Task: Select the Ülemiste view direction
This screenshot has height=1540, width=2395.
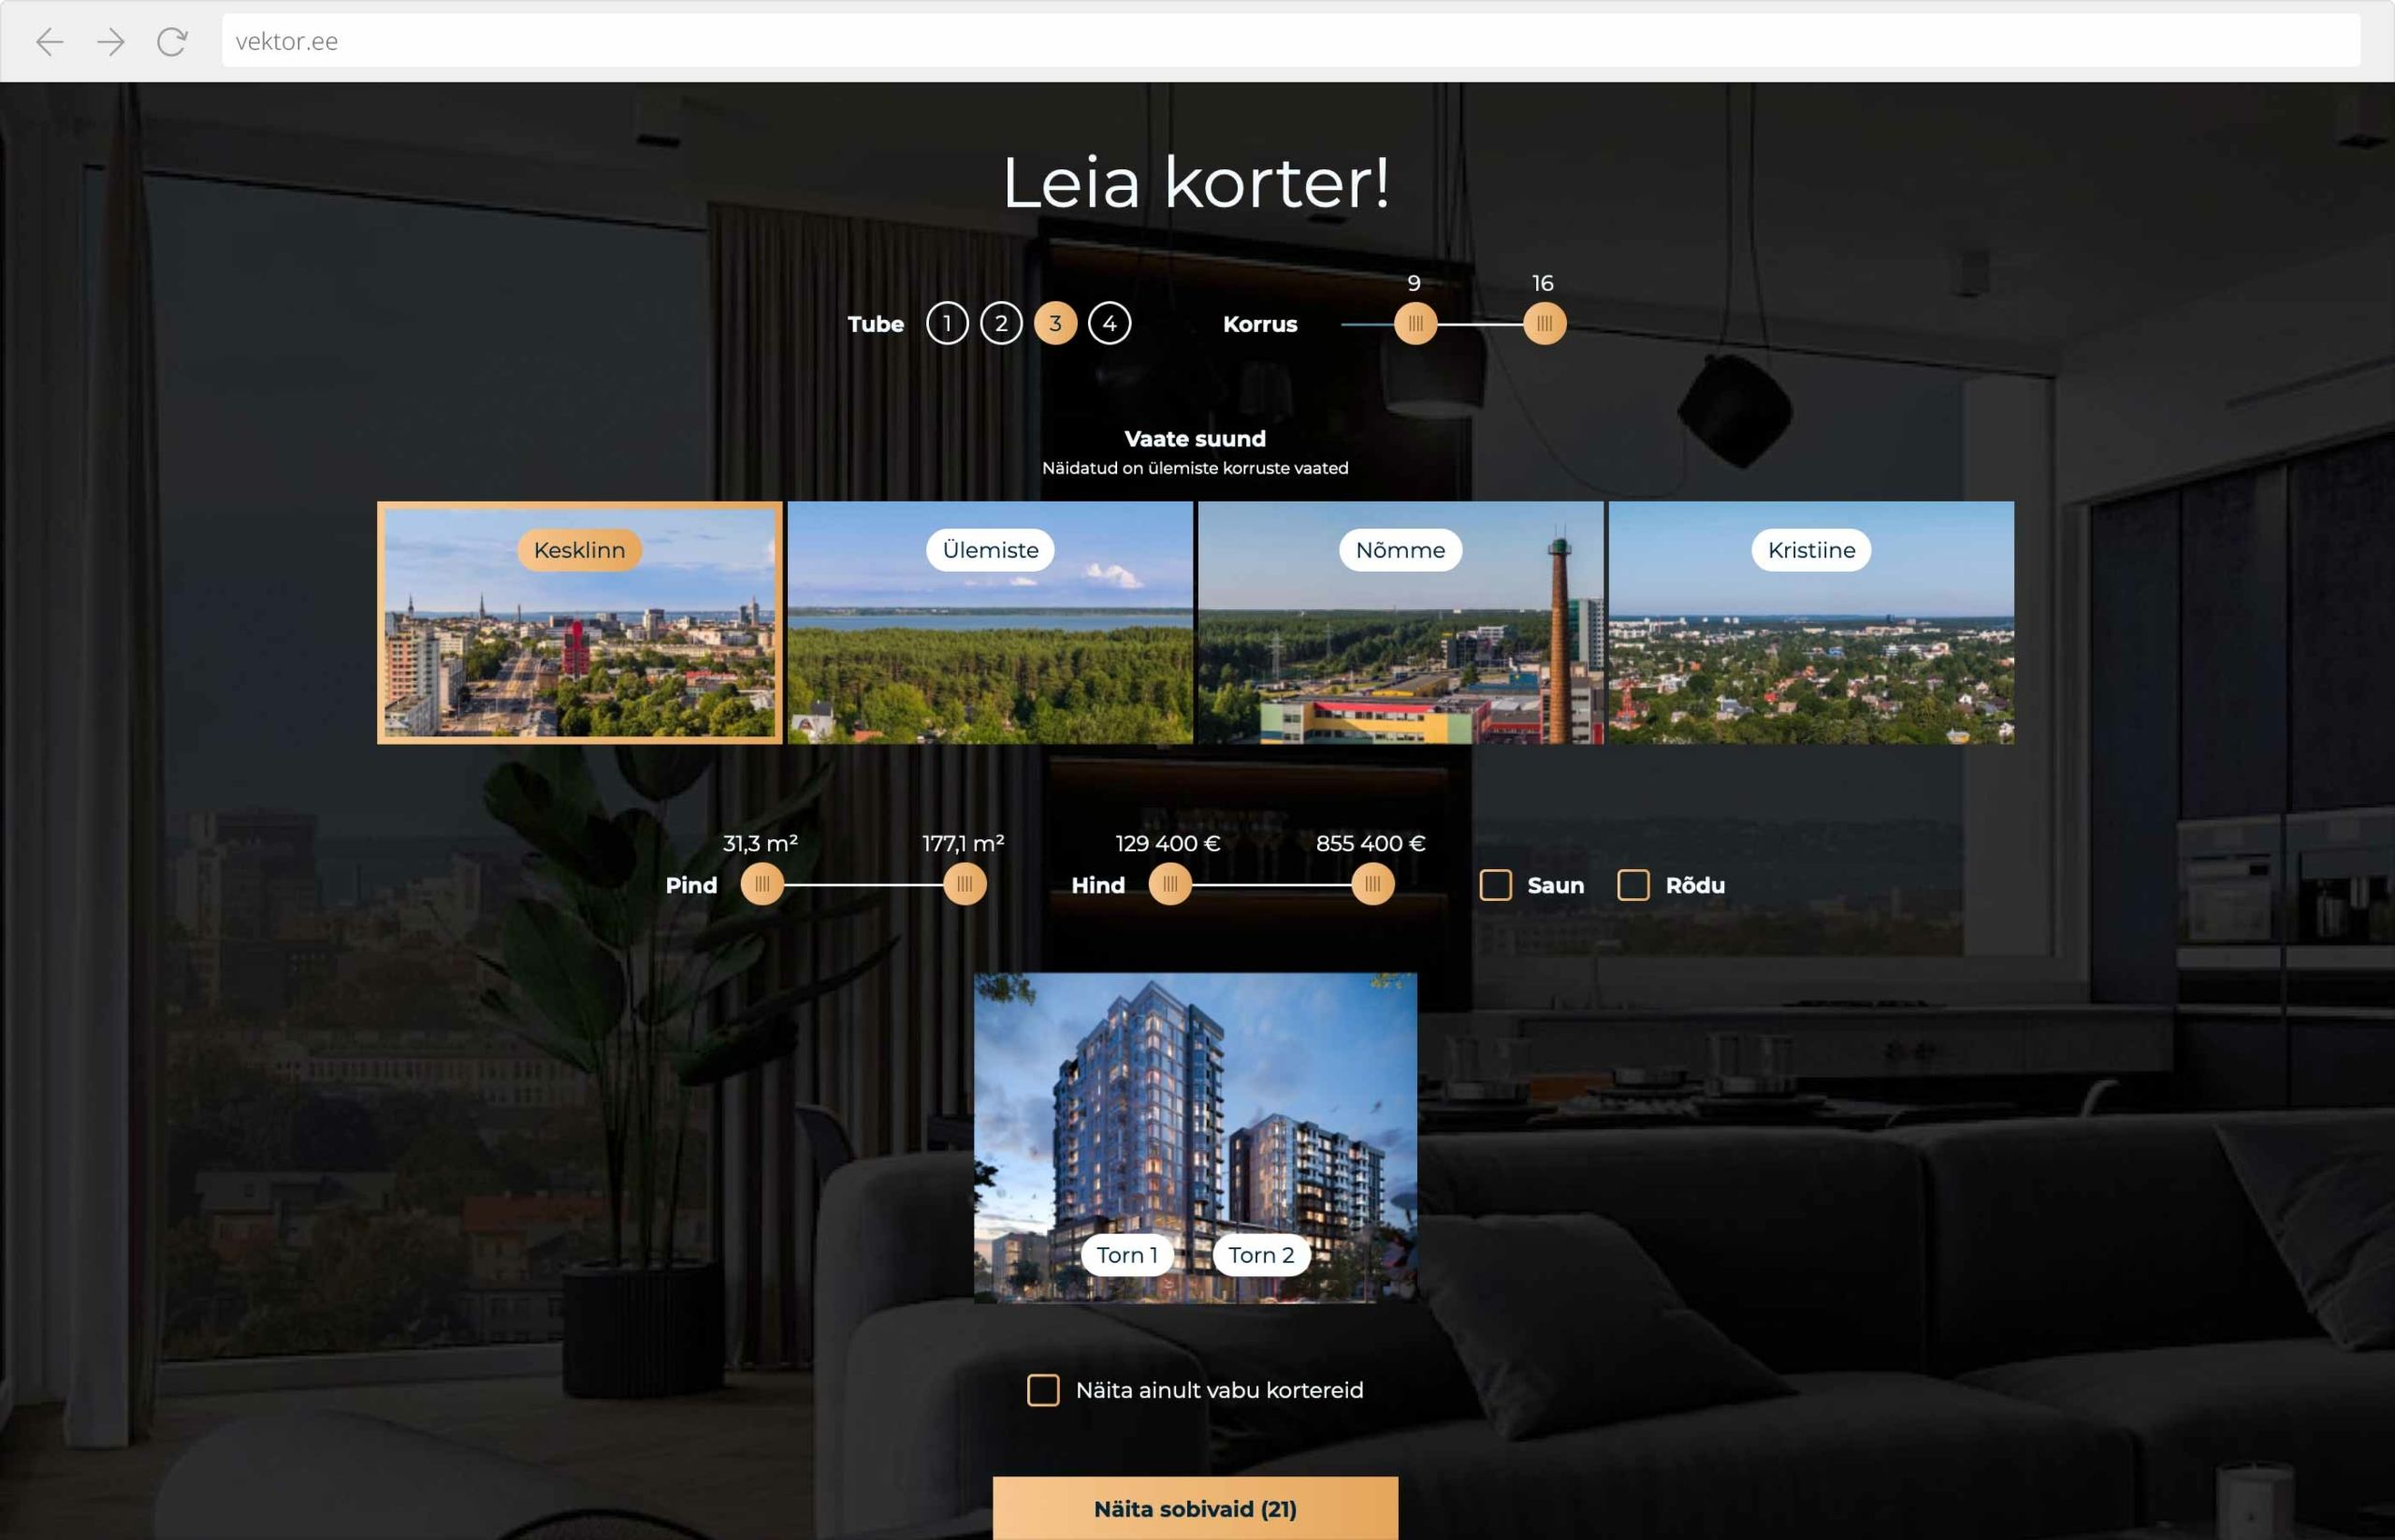Action: click(x=990, y=621)
